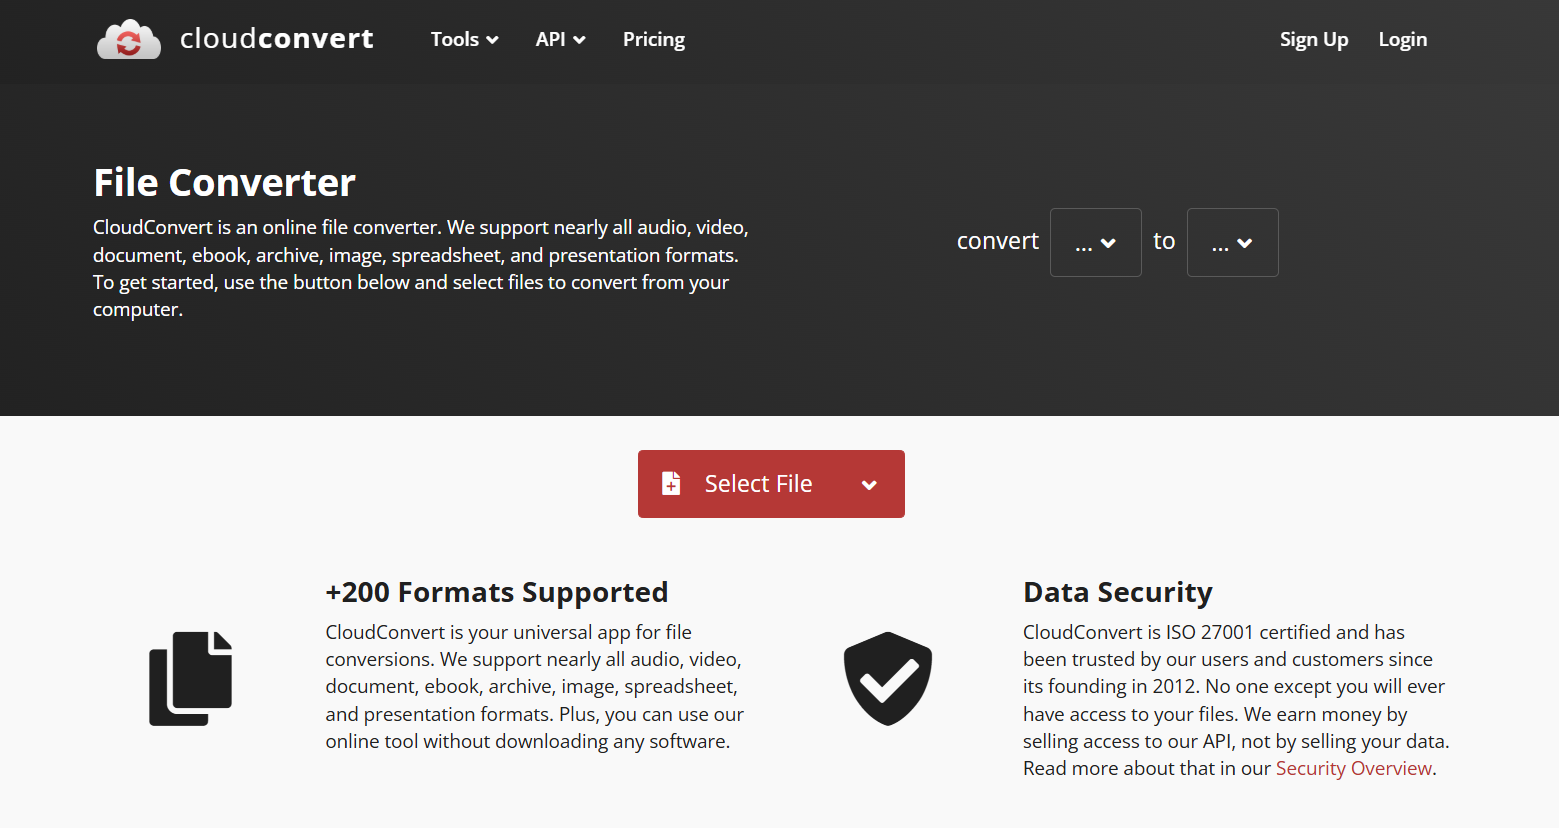Expand the API menu chevron

click(x=579, y=40)
